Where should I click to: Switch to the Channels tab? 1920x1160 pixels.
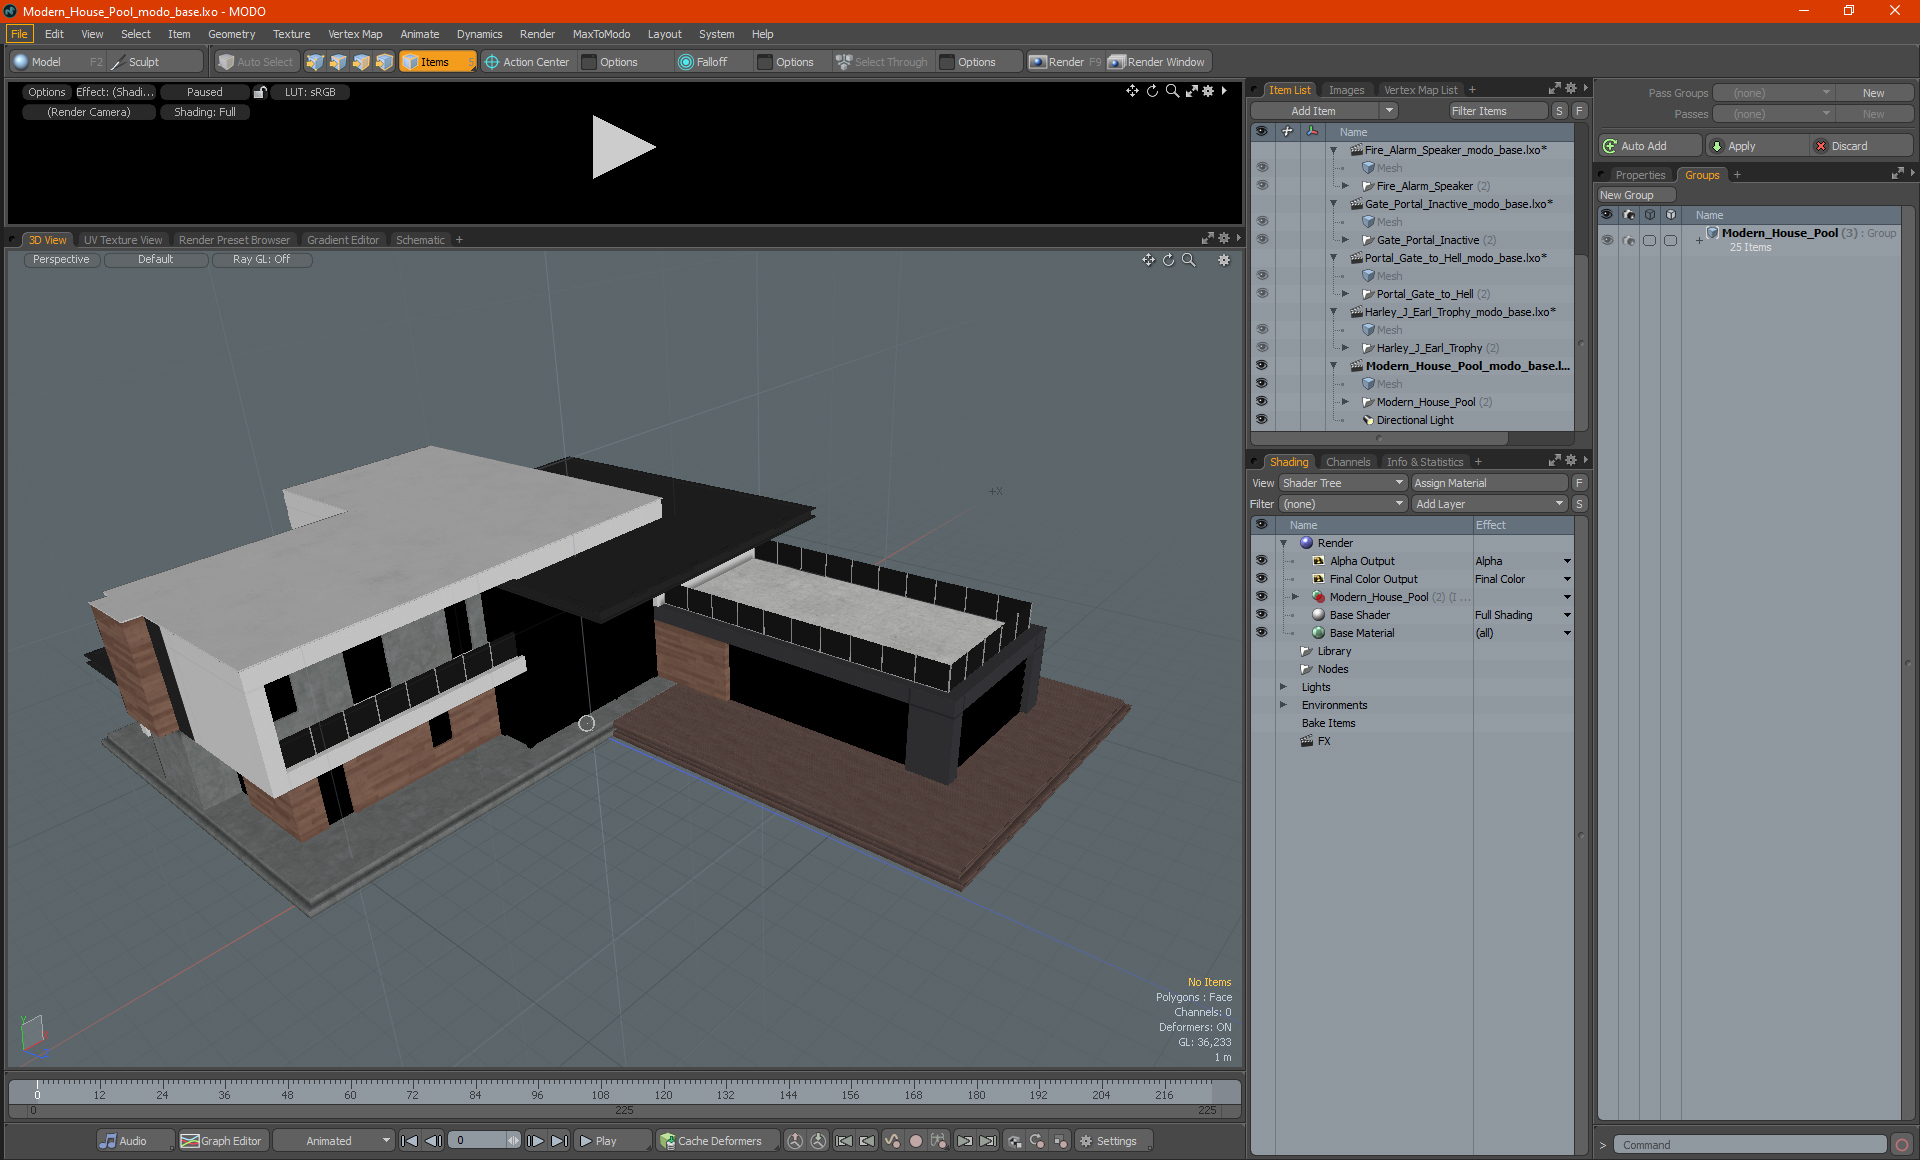tap(1347, 462)
